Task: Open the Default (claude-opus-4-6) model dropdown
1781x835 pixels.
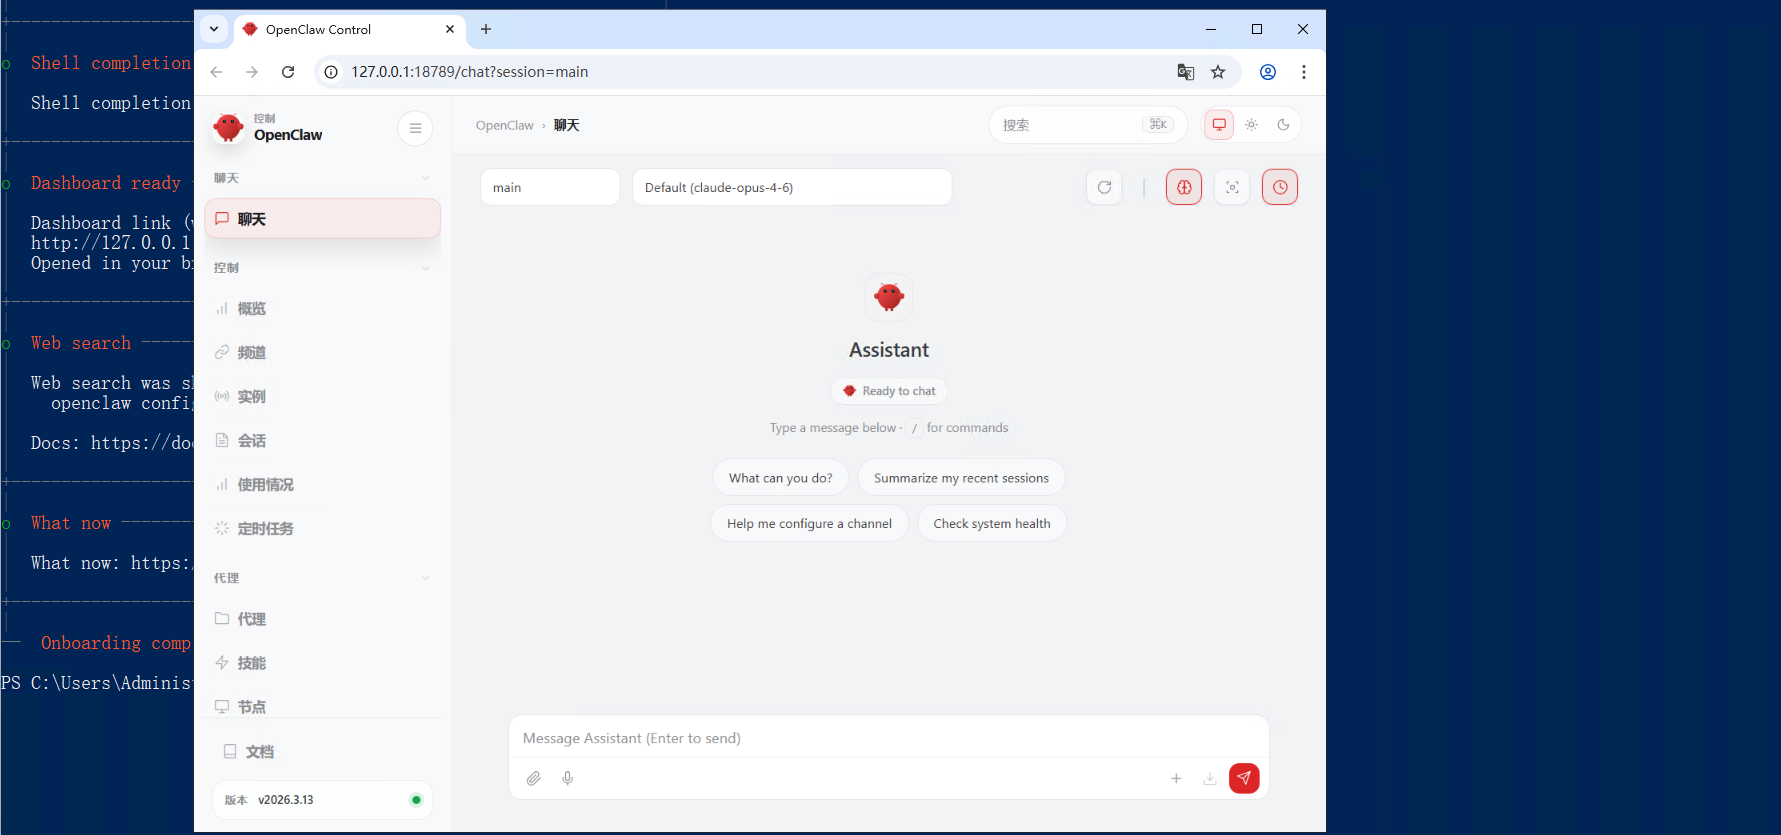Action: (791, 187)
